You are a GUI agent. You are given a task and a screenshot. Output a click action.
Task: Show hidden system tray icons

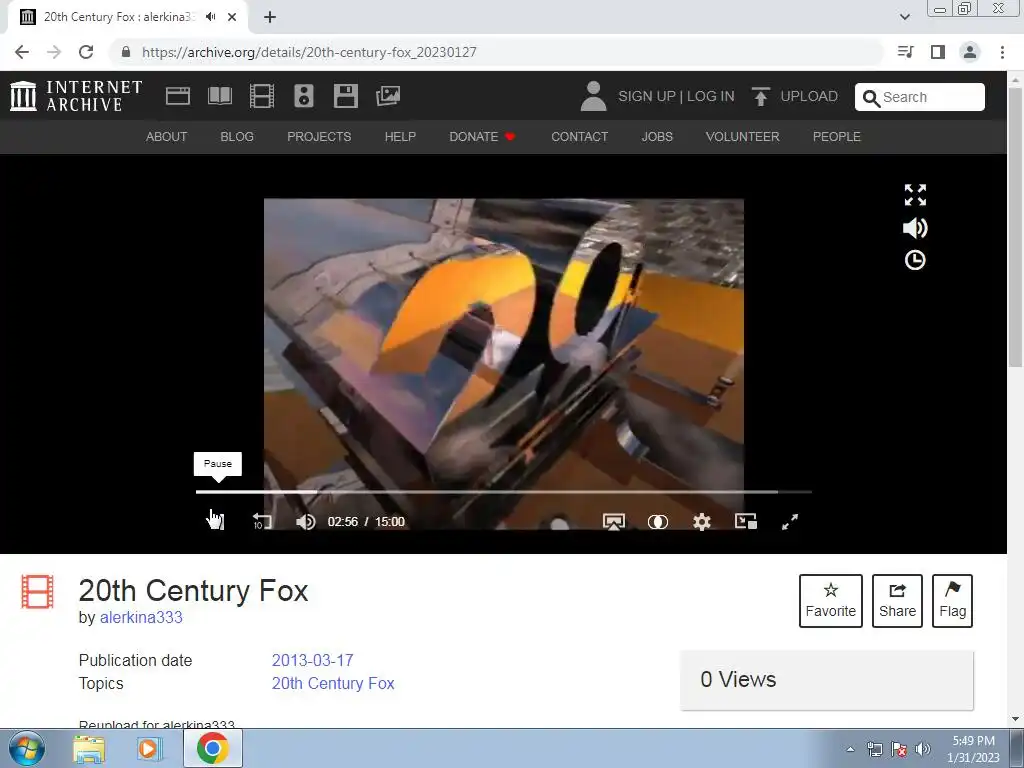[850, 749]
